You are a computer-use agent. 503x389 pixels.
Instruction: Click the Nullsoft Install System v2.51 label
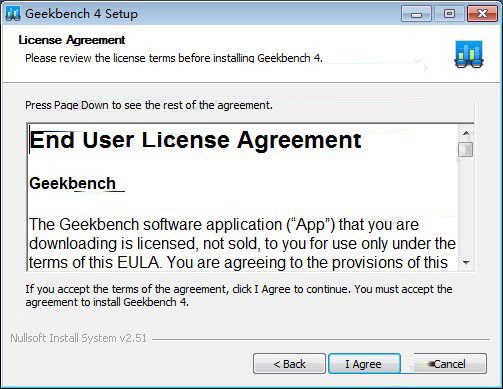coord(78,338)
